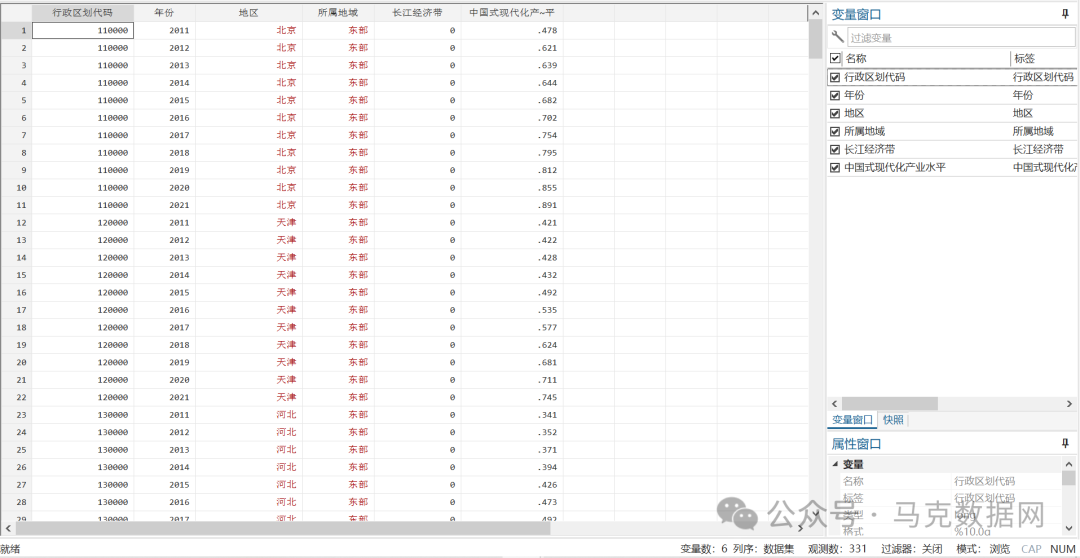Viewport: 1080px width, 558px height.
Task: Click the wrench filter options icon
Action: 838,37
